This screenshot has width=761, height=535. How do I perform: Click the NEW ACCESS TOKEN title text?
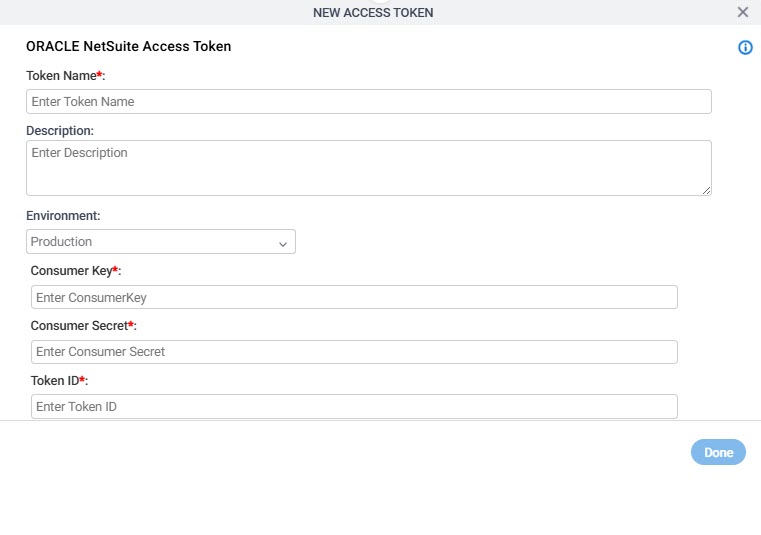373,13
